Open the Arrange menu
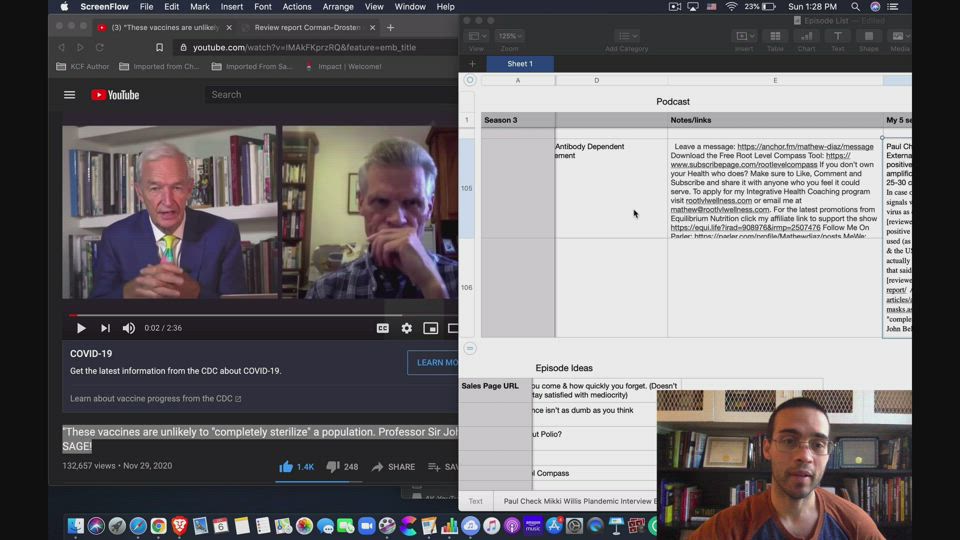 click(x=337, y=7)
